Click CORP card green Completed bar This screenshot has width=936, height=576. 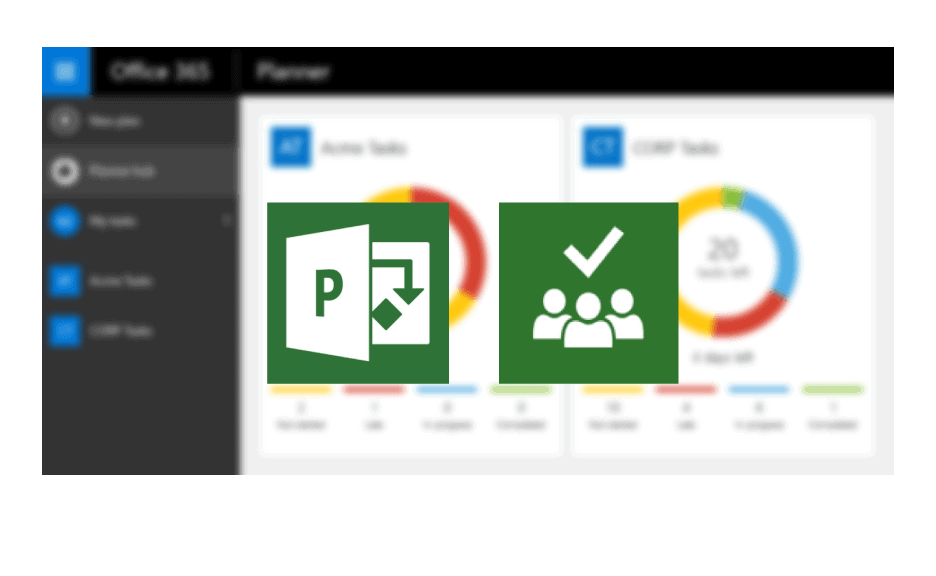[833, 390]
